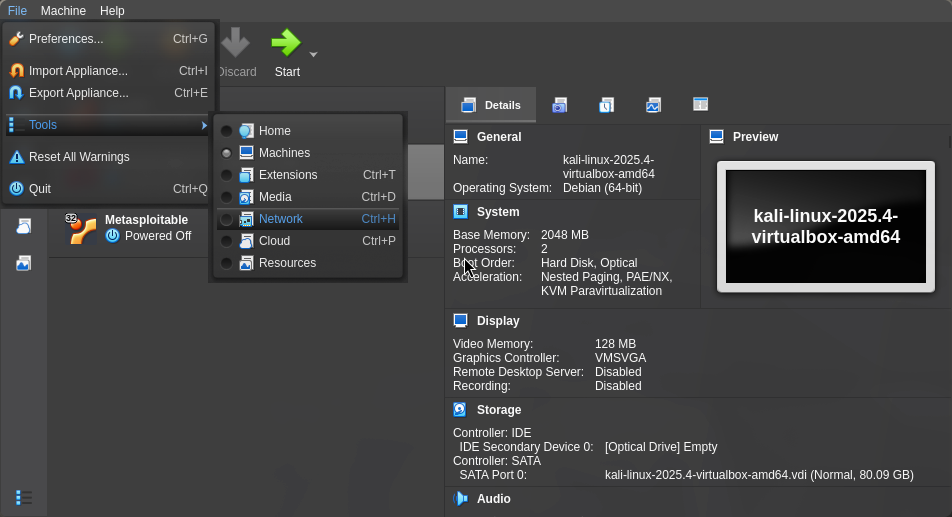Viewport: 952px width, 517px height.
Task: Click the 2048 MB base memory value
Action: 565,235
